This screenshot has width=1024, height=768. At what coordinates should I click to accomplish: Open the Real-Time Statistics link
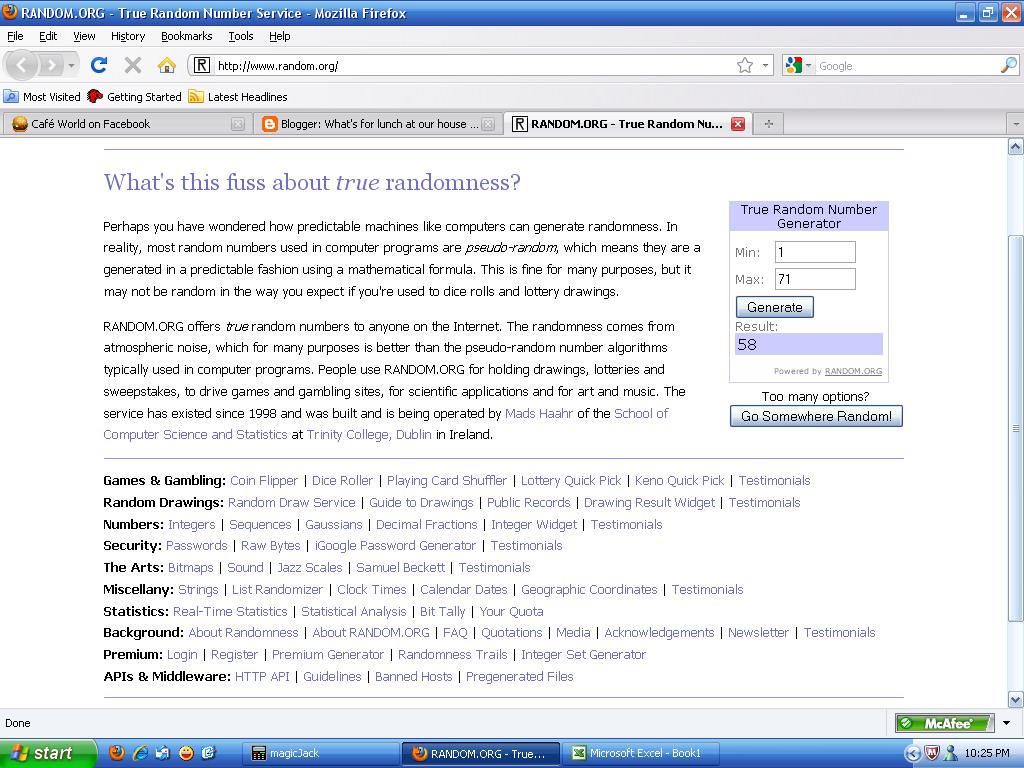(x=230, y=611)
